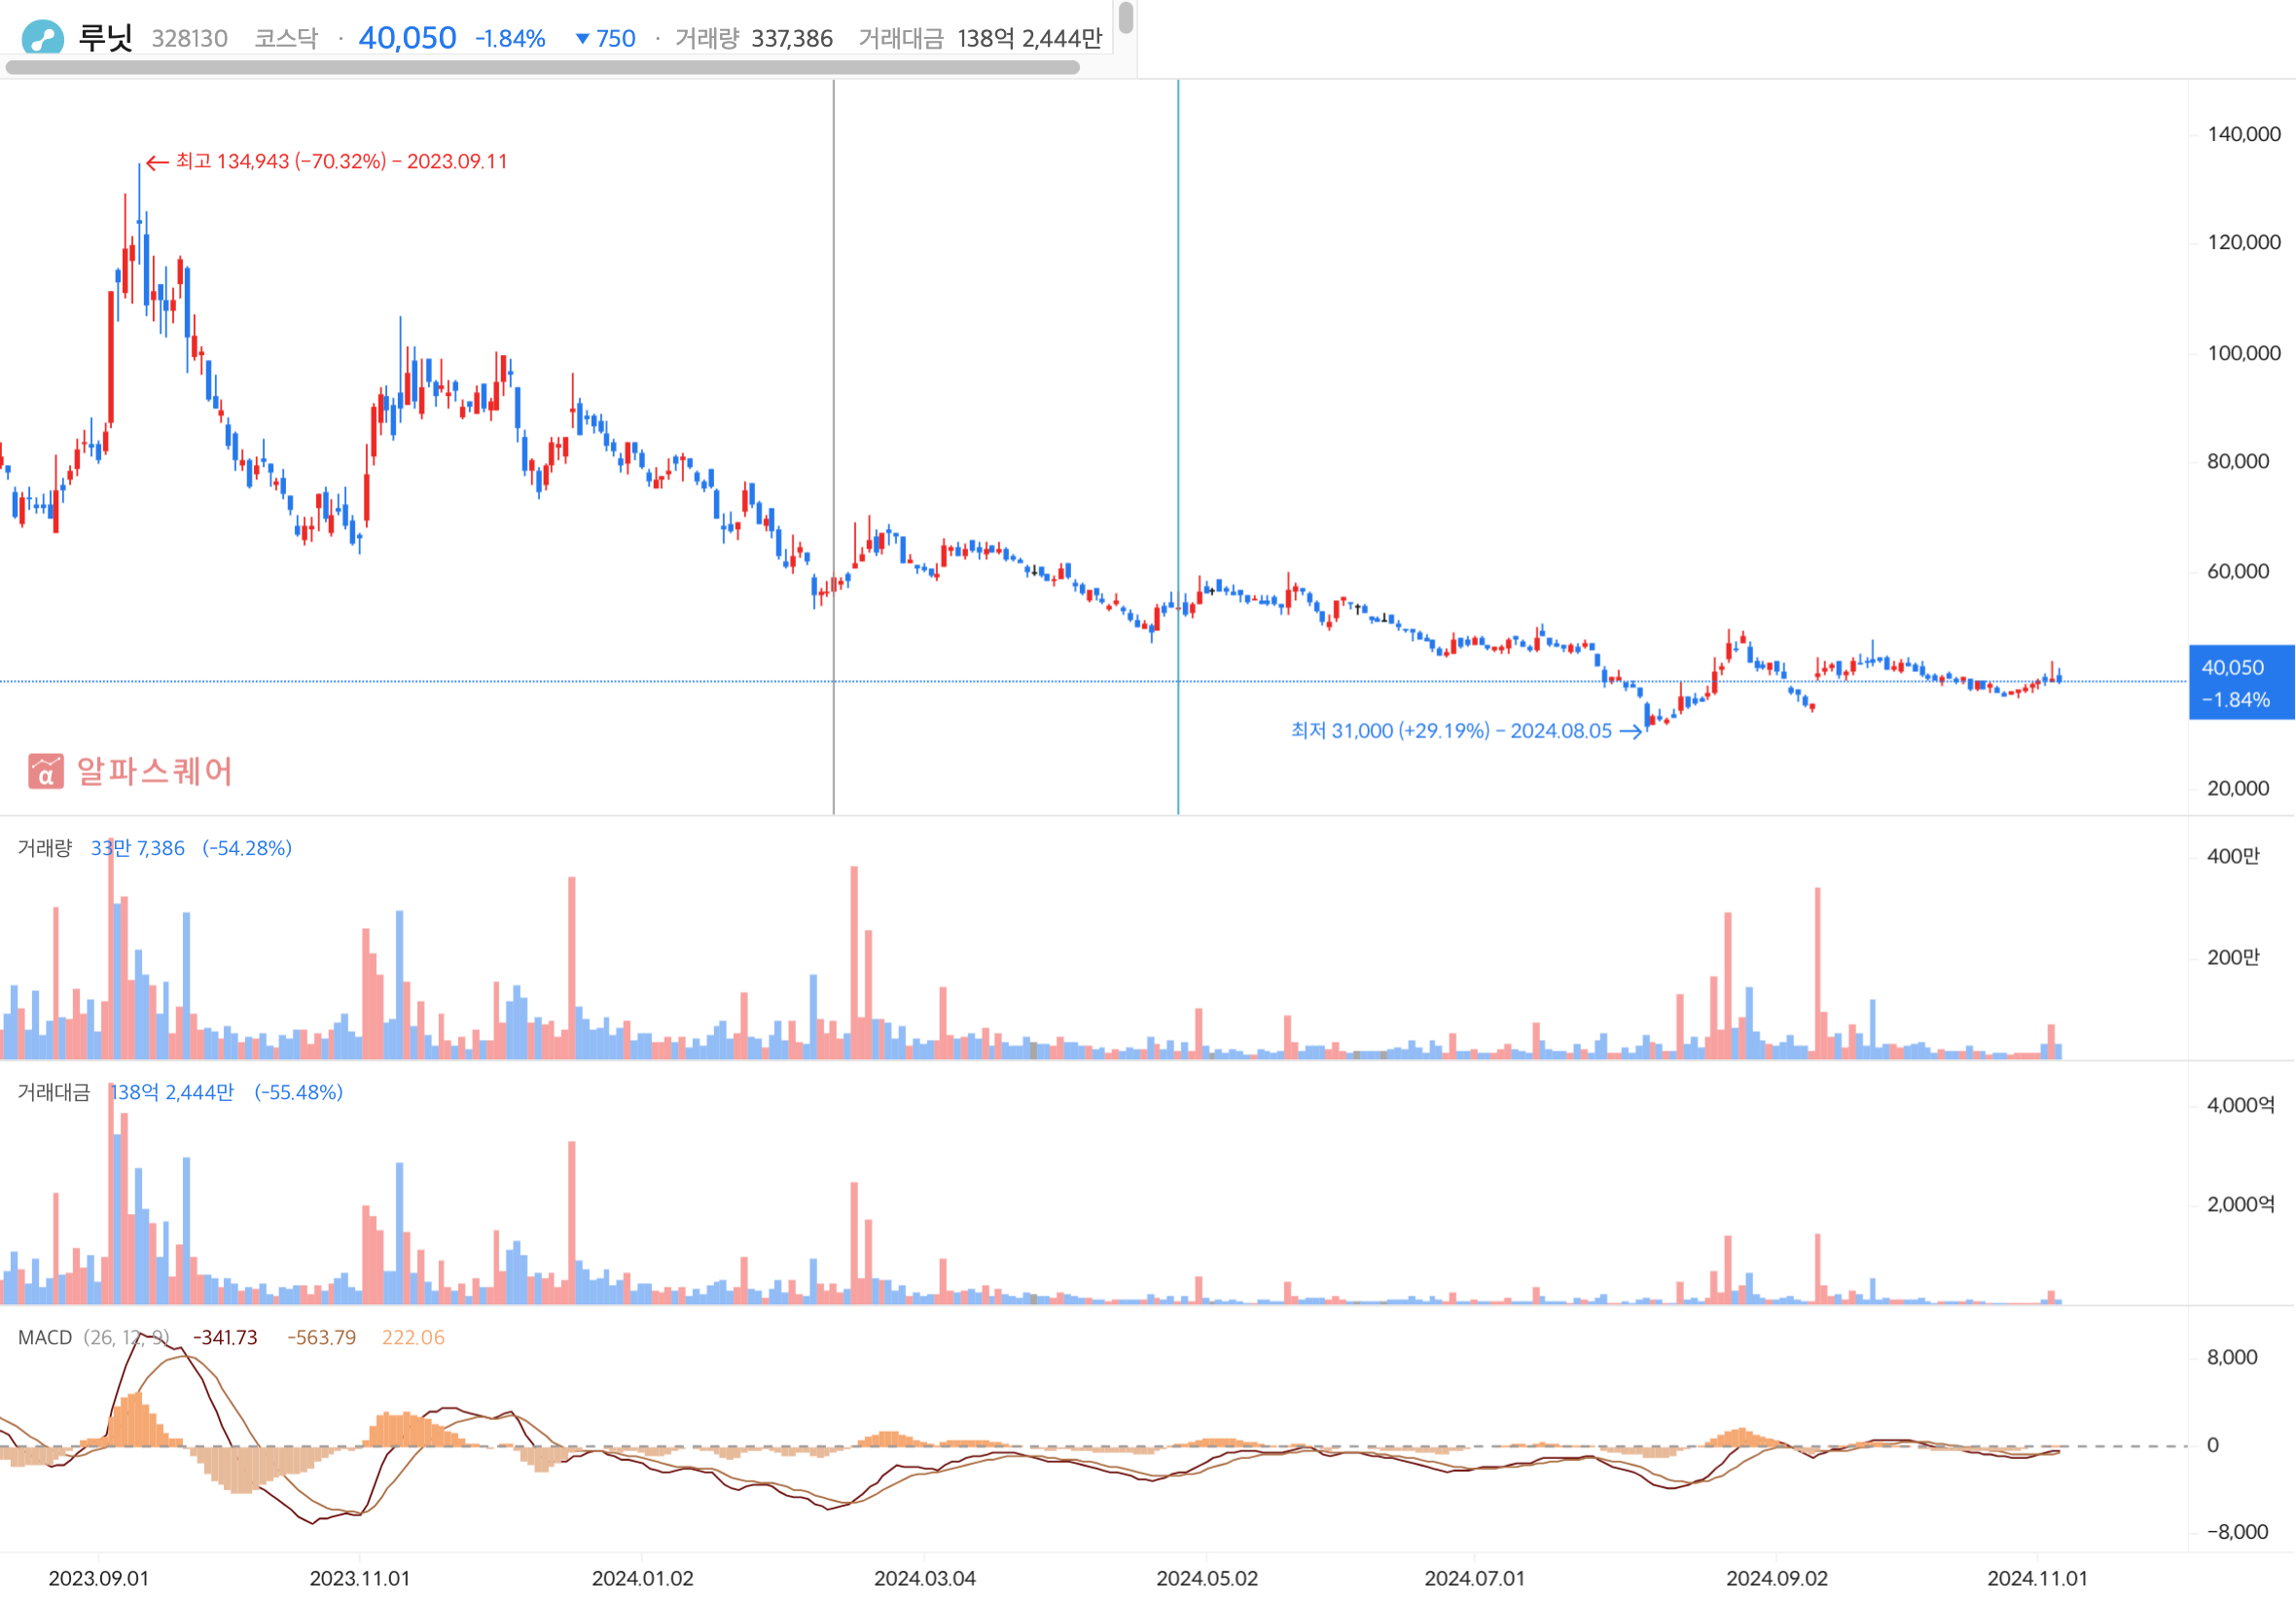The width and height of the screenshot is (2296, 1603).
Task: Click the current price 40,050 in header
Action: coord(407,38)
